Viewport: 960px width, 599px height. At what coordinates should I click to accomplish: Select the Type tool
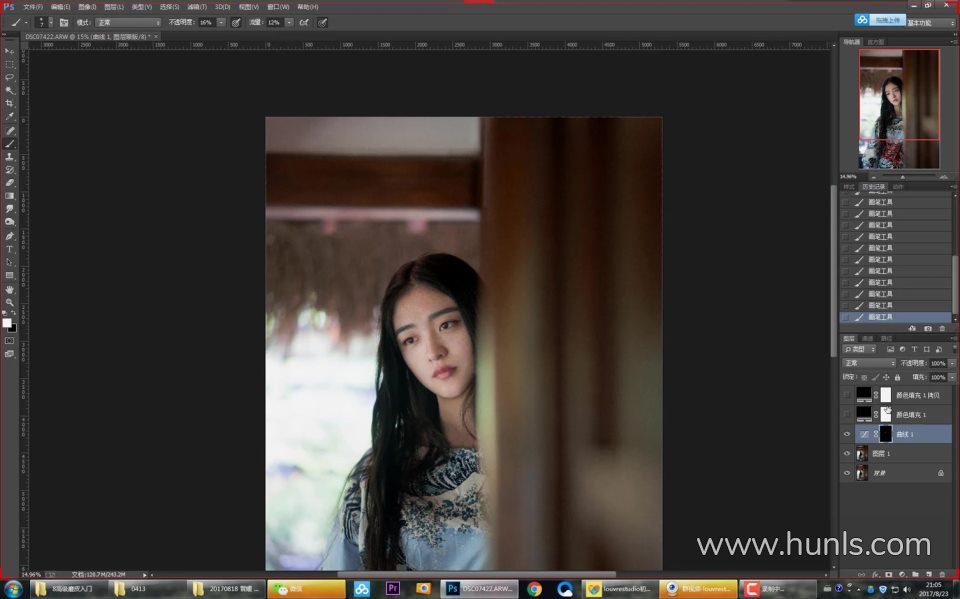pyautogui.click(x=9, y=249)
